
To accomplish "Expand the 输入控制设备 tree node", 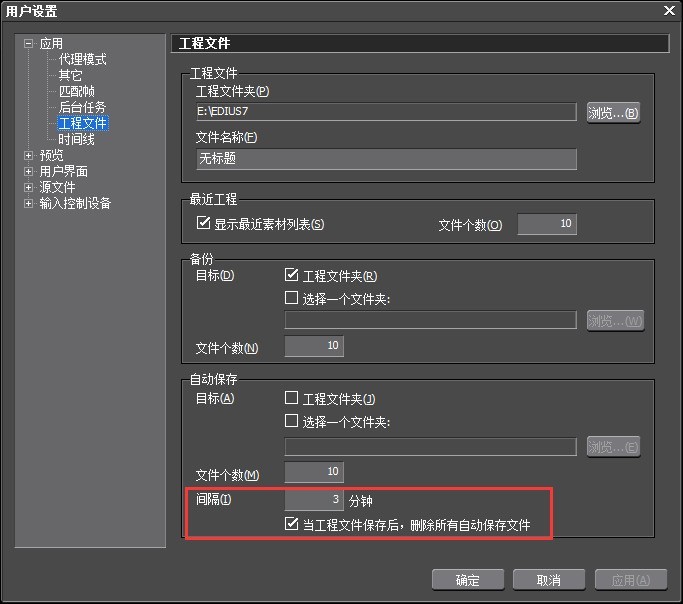I will point(29,203).
